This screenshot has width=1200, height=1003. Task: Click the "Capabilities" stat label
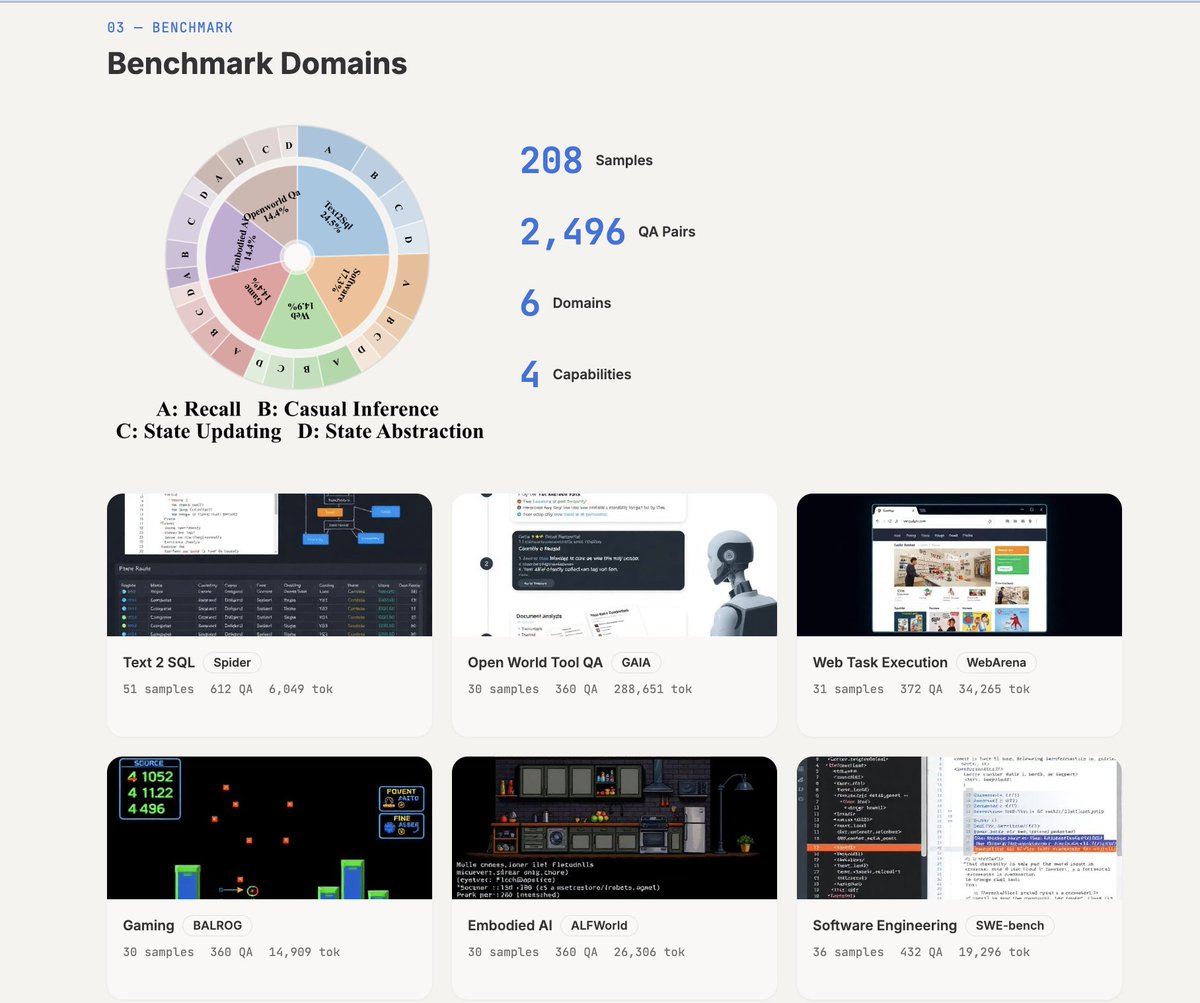(x=592, y=374)
